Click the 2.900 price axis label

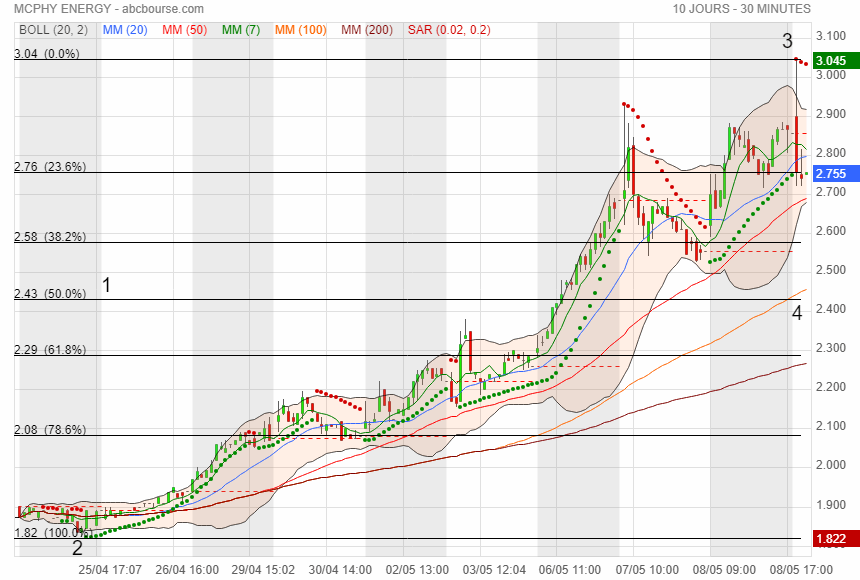pos(831,114)
